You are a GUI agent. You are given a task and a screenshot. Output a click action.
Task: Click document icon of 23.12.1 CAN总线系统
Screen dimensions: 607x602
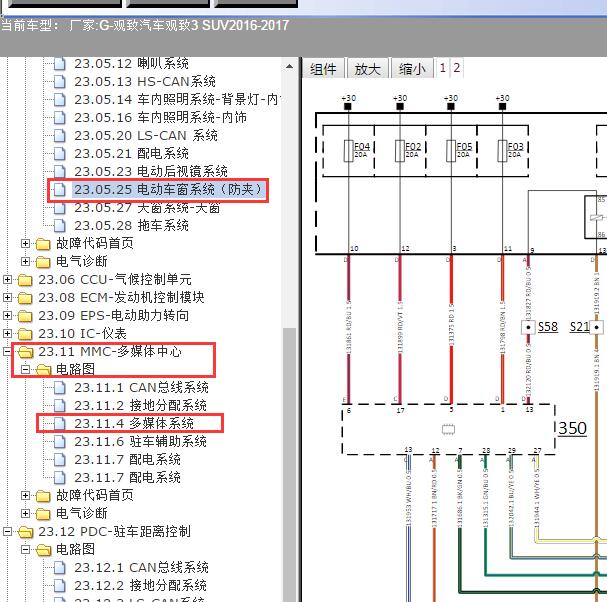[60, 568]
